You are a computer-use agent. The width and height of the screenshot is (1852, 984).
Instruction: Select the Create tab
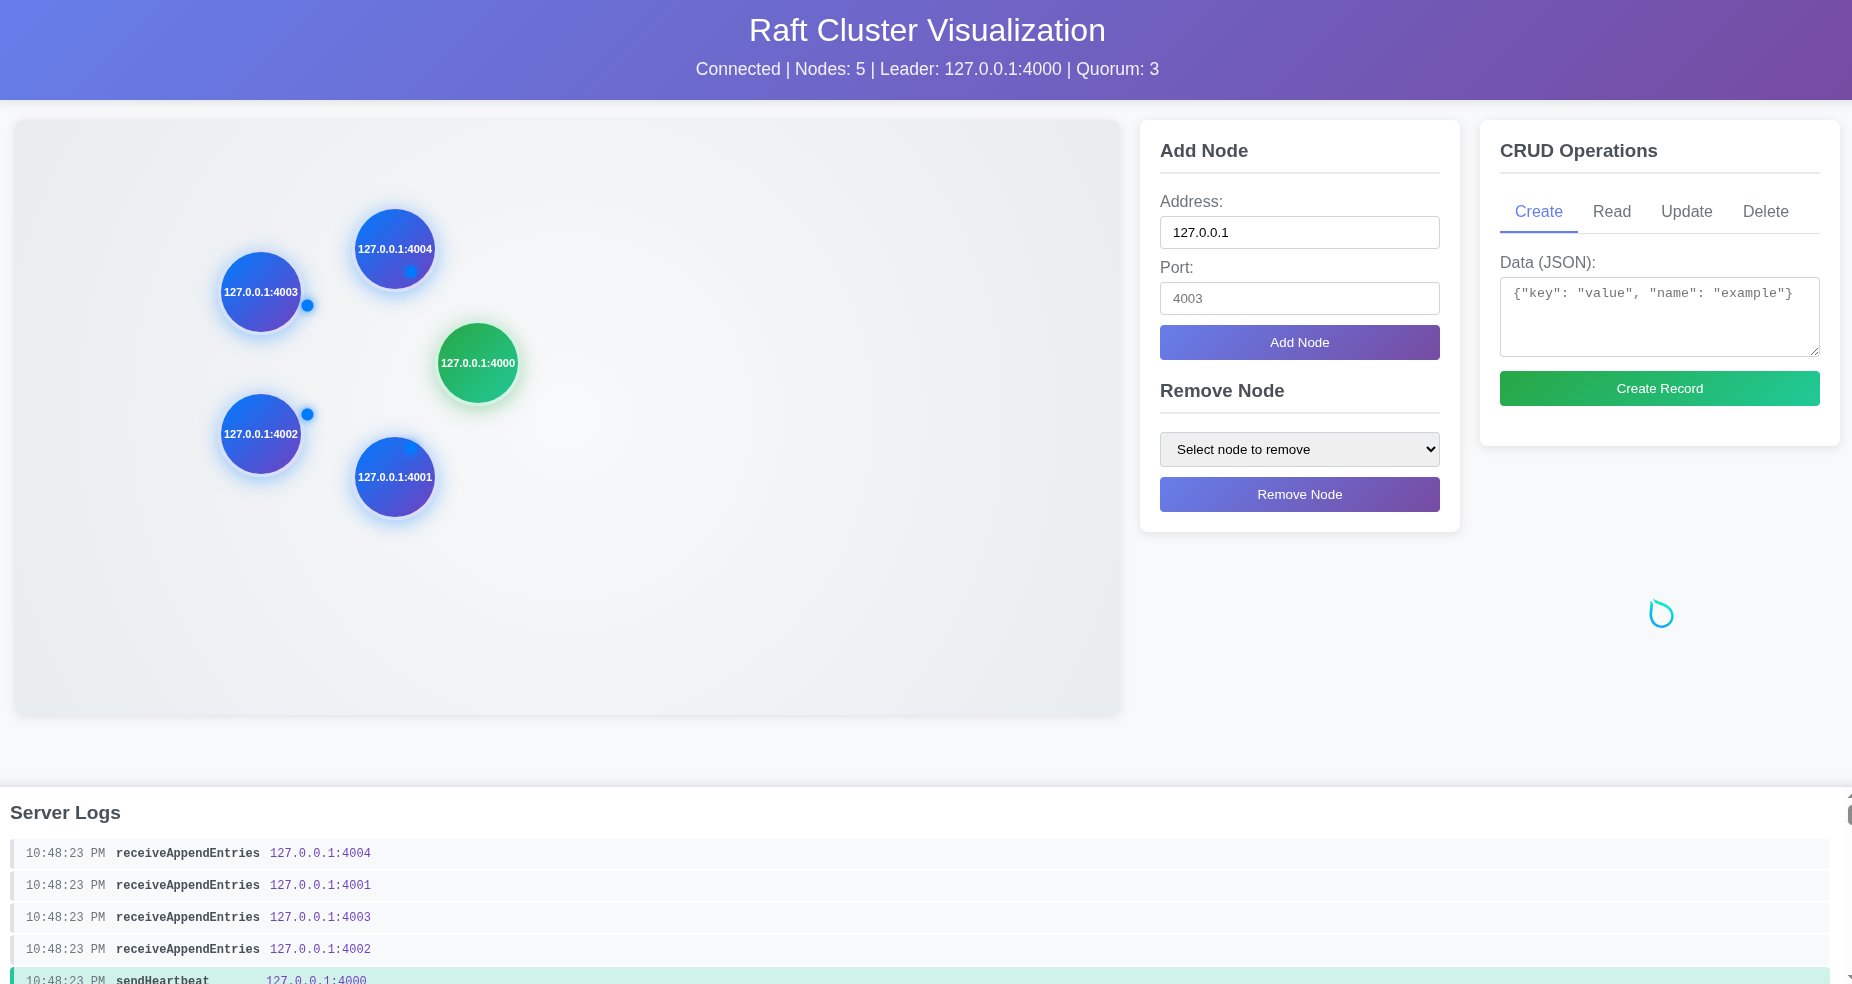coord(1538,211)
